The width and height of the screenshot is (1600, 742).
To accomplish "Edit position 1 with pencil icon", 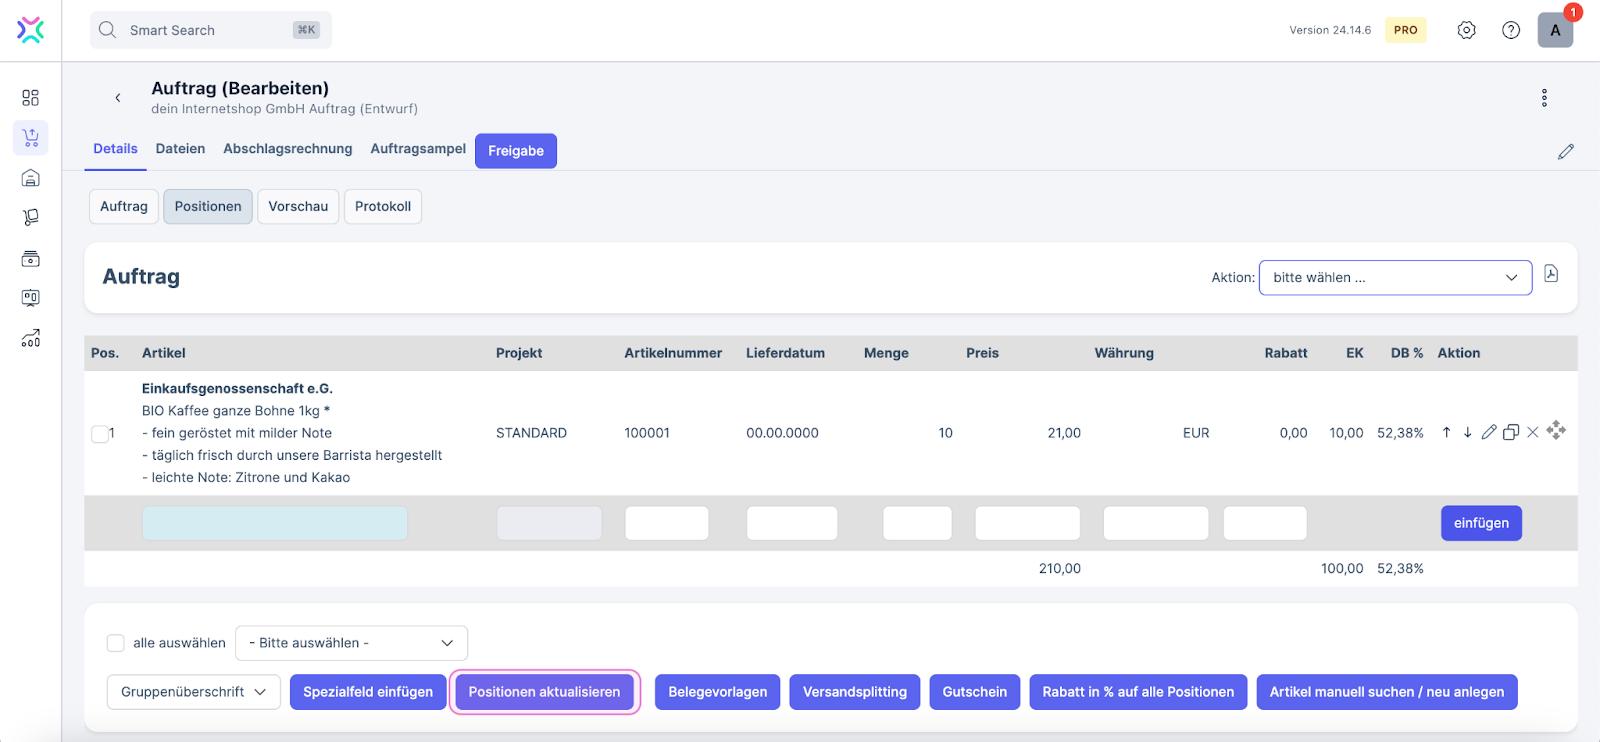I will tap(1489, 432).
